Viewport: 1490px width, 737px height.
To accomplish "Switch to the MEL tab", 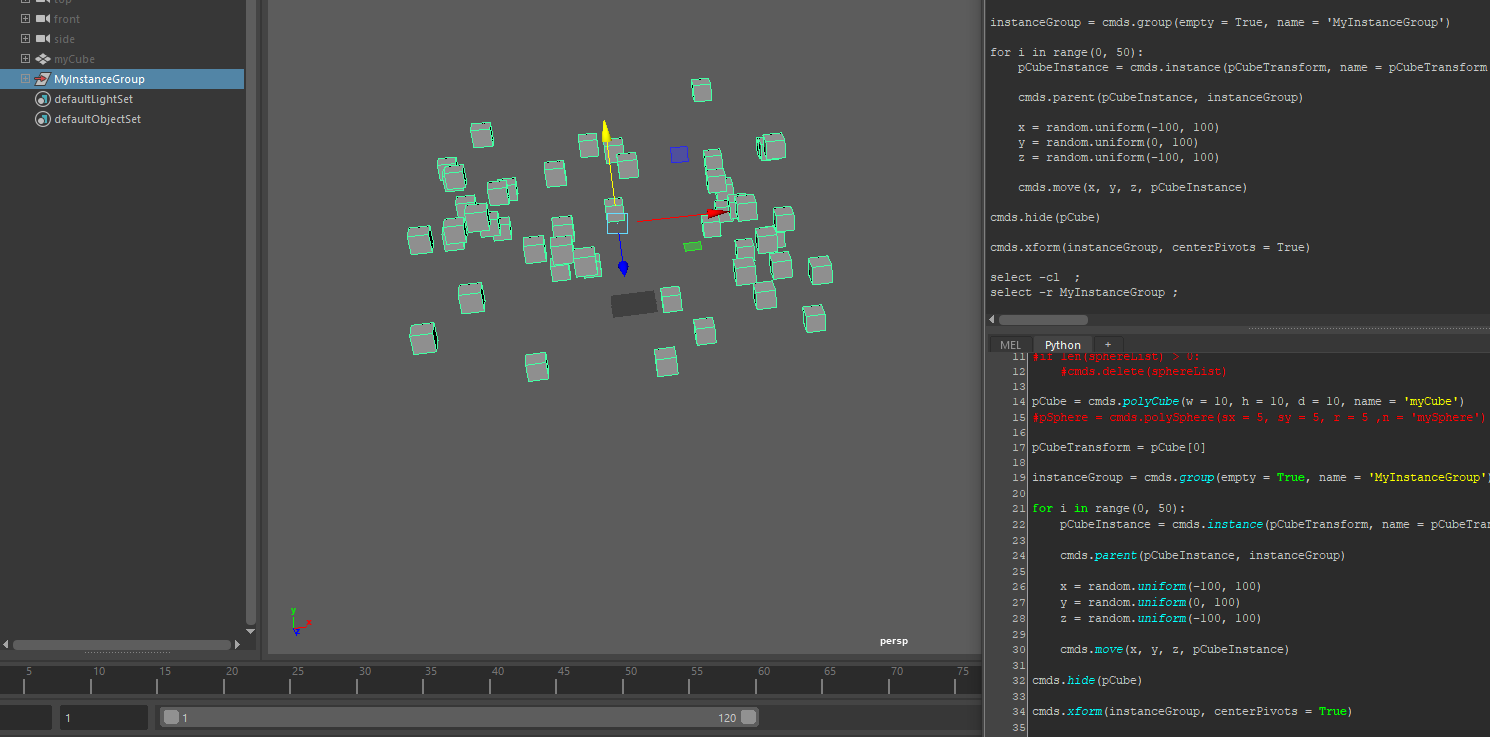I will pos(1011,344).
